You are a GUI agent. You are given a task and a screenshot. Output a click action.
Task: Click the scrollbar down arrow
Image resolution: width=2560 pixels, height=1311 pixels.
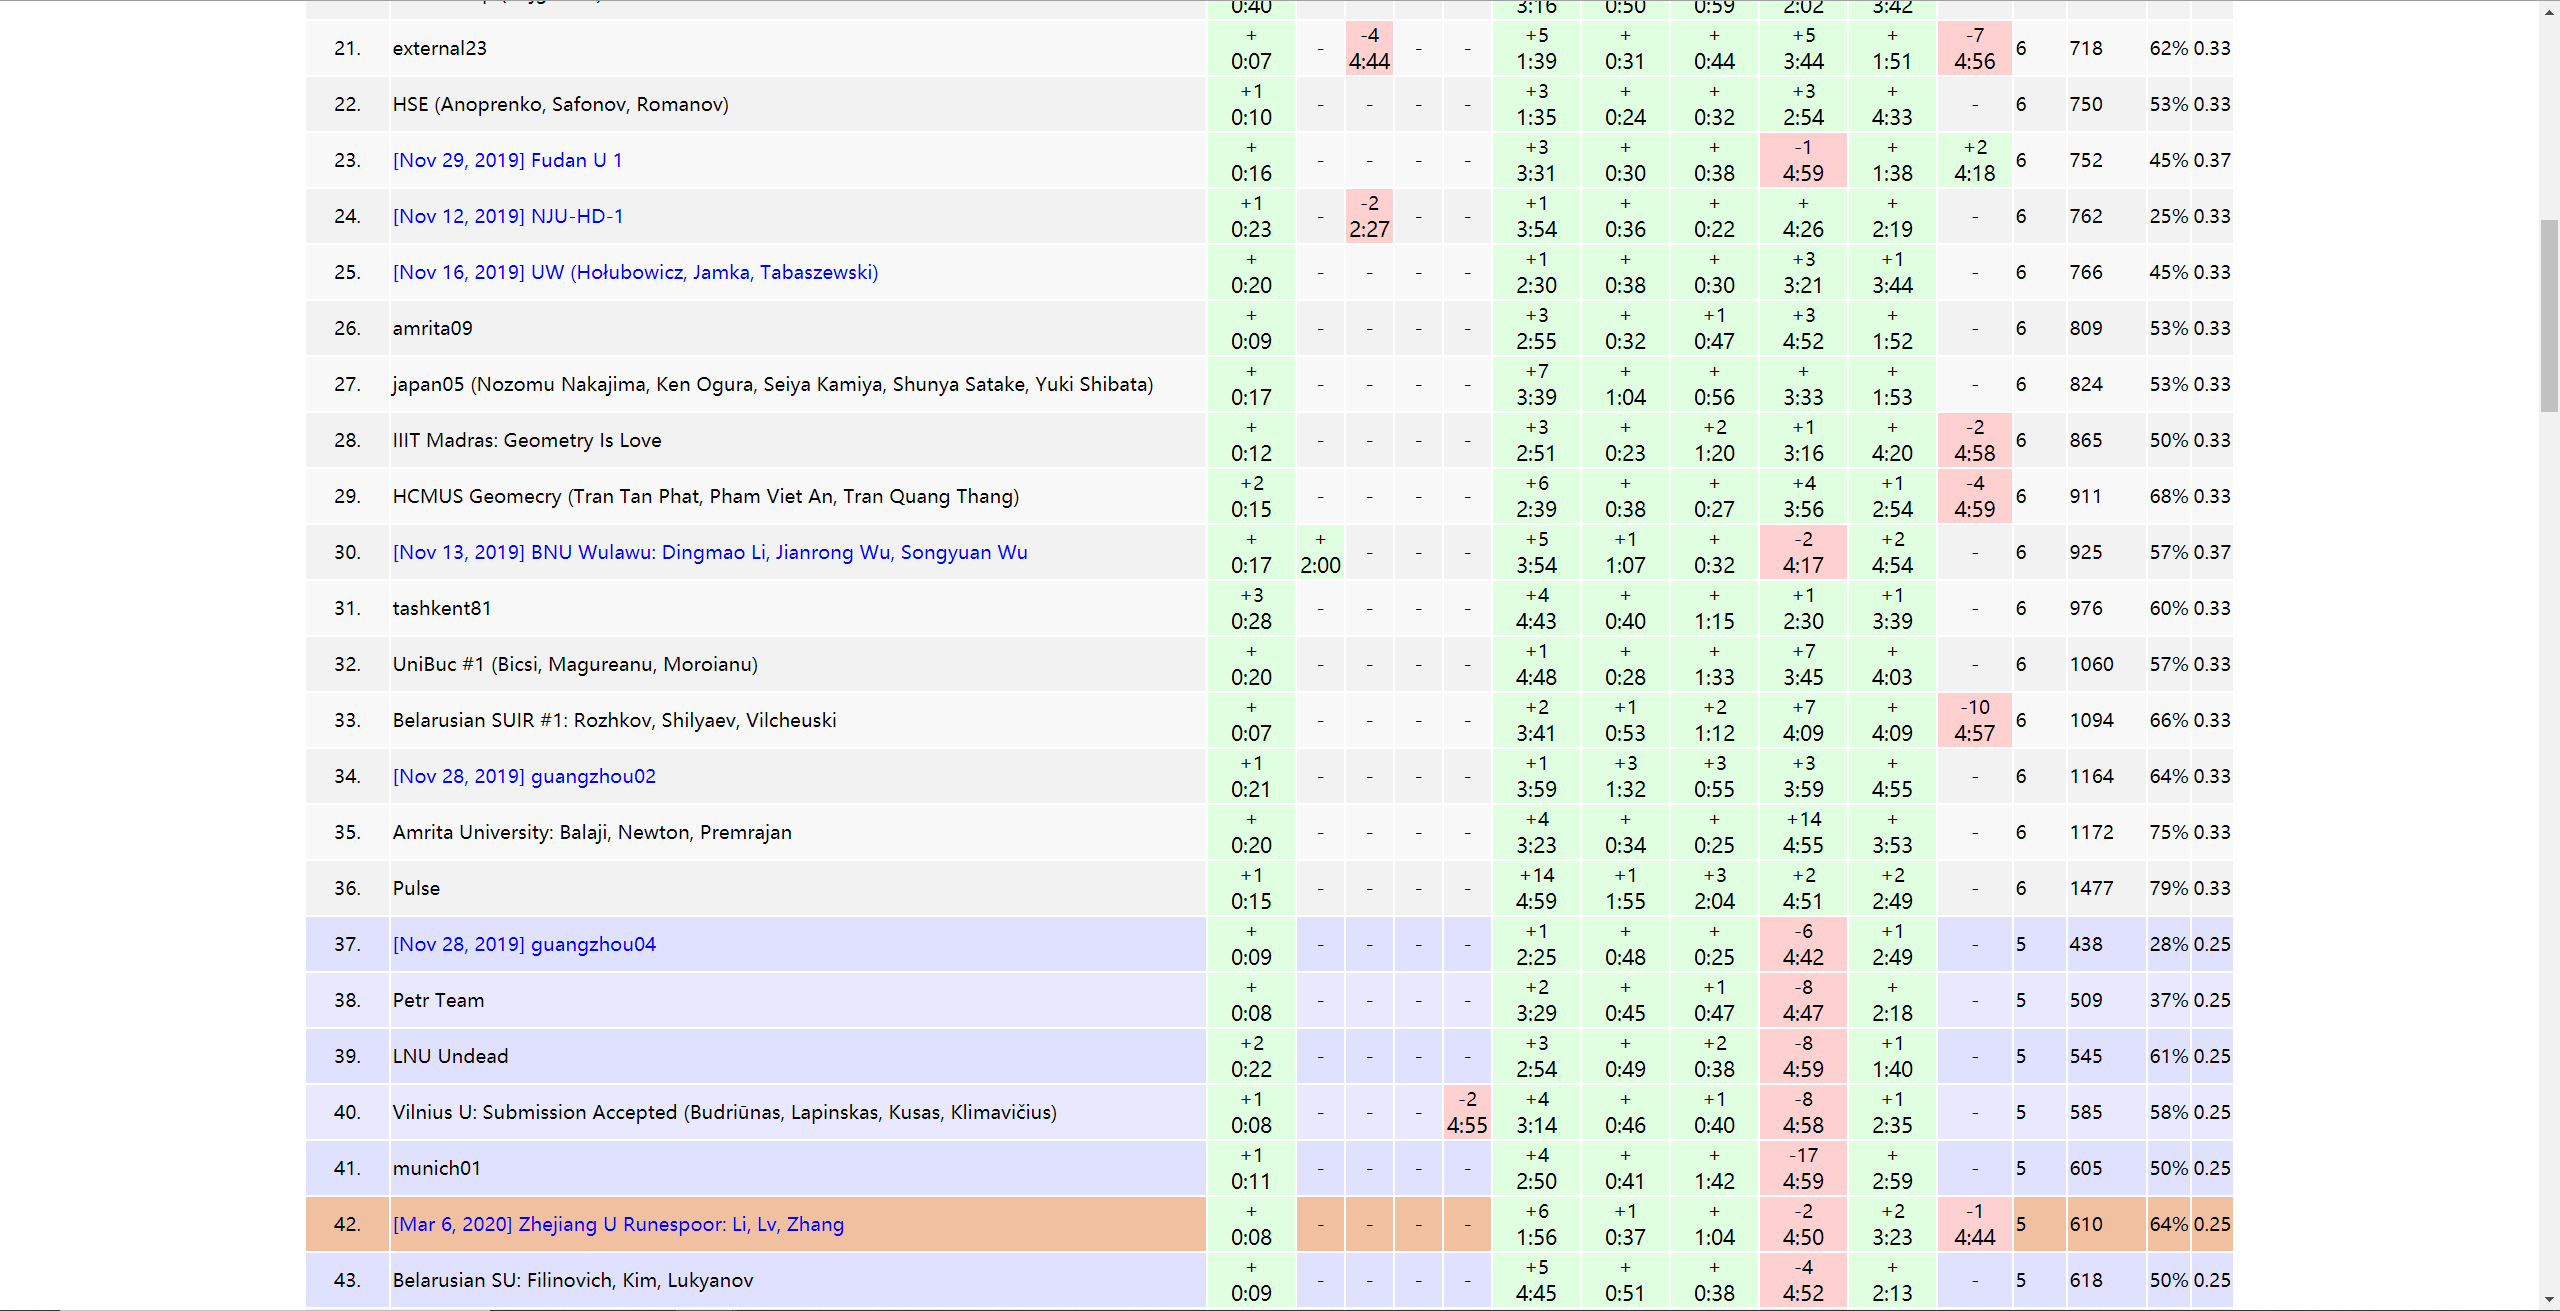pos(2549,1300)
